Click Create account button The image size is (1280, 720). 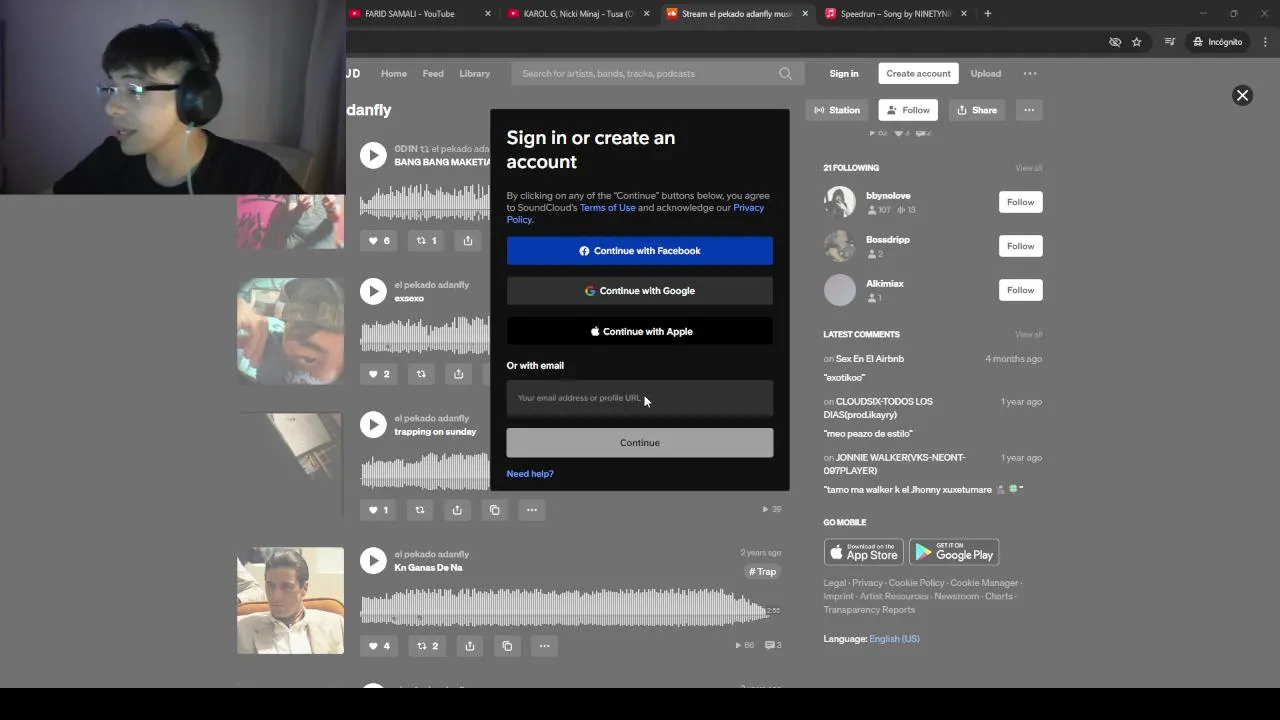coord(918,73)
